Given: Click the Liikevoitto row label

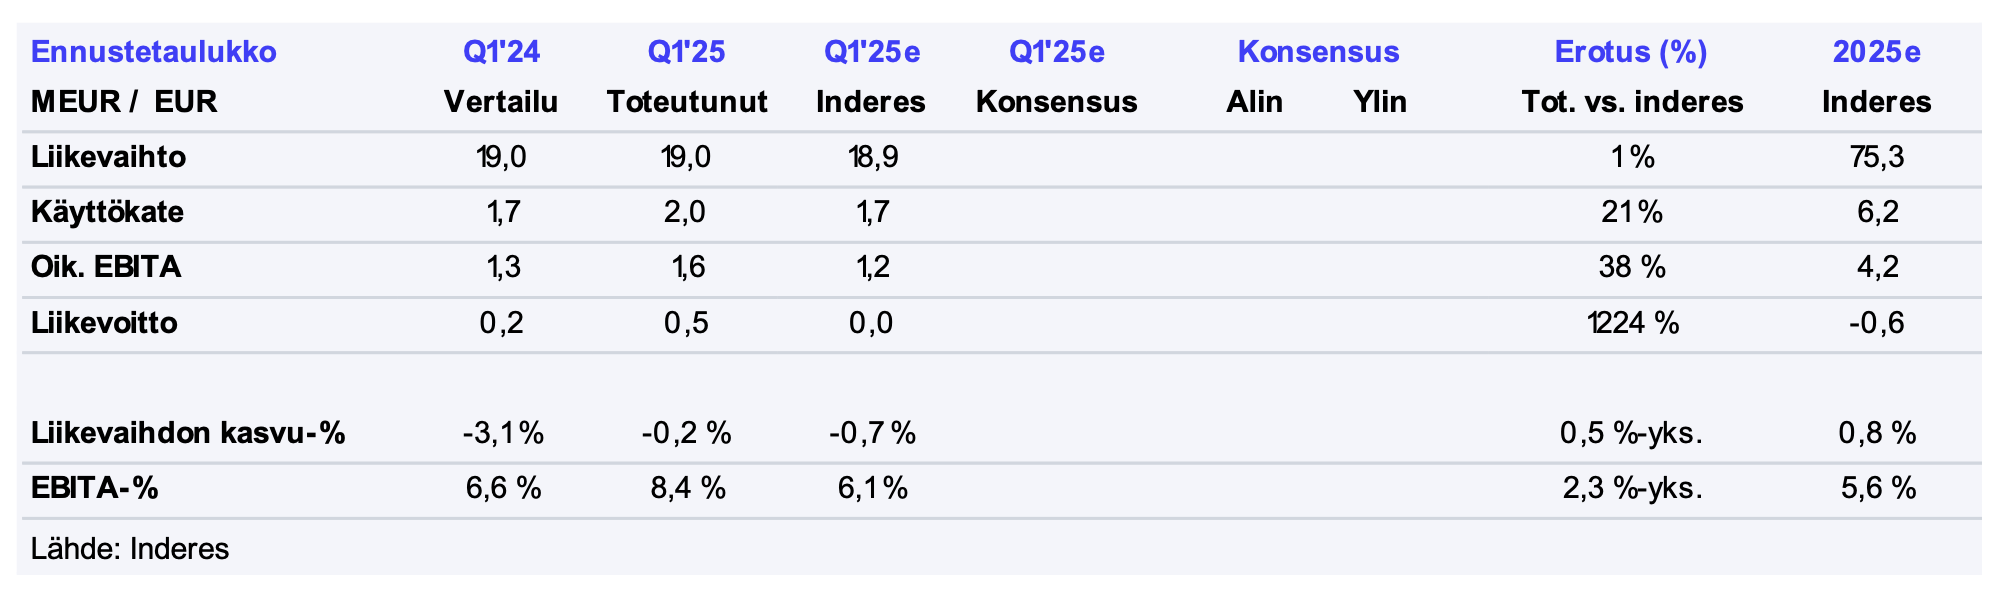Looking at the screenshot, I should (104, 323).
